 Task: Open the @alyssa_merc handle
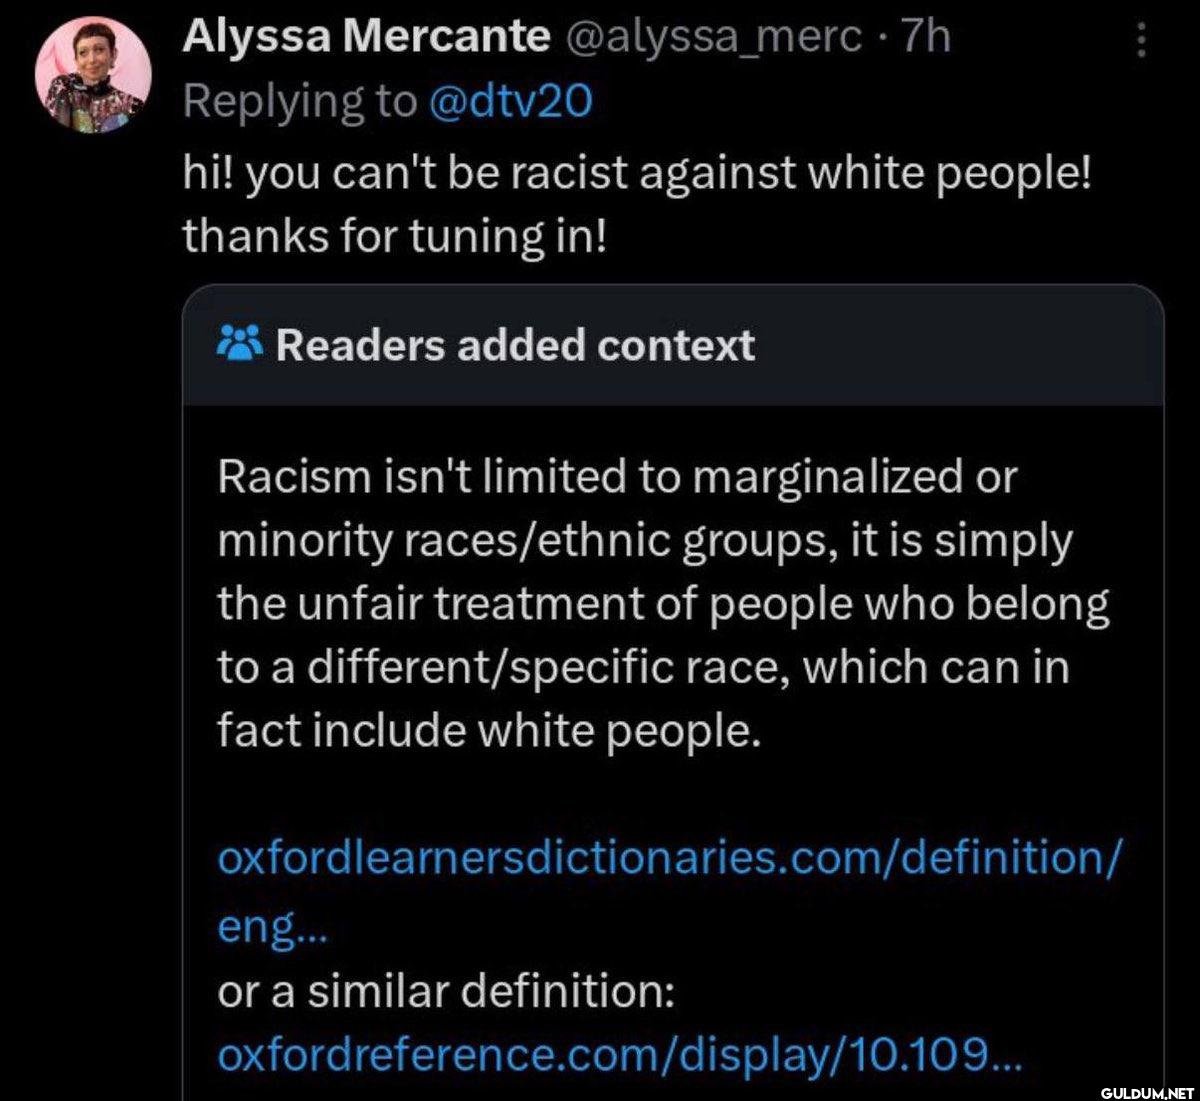click(x=713, y=37)
